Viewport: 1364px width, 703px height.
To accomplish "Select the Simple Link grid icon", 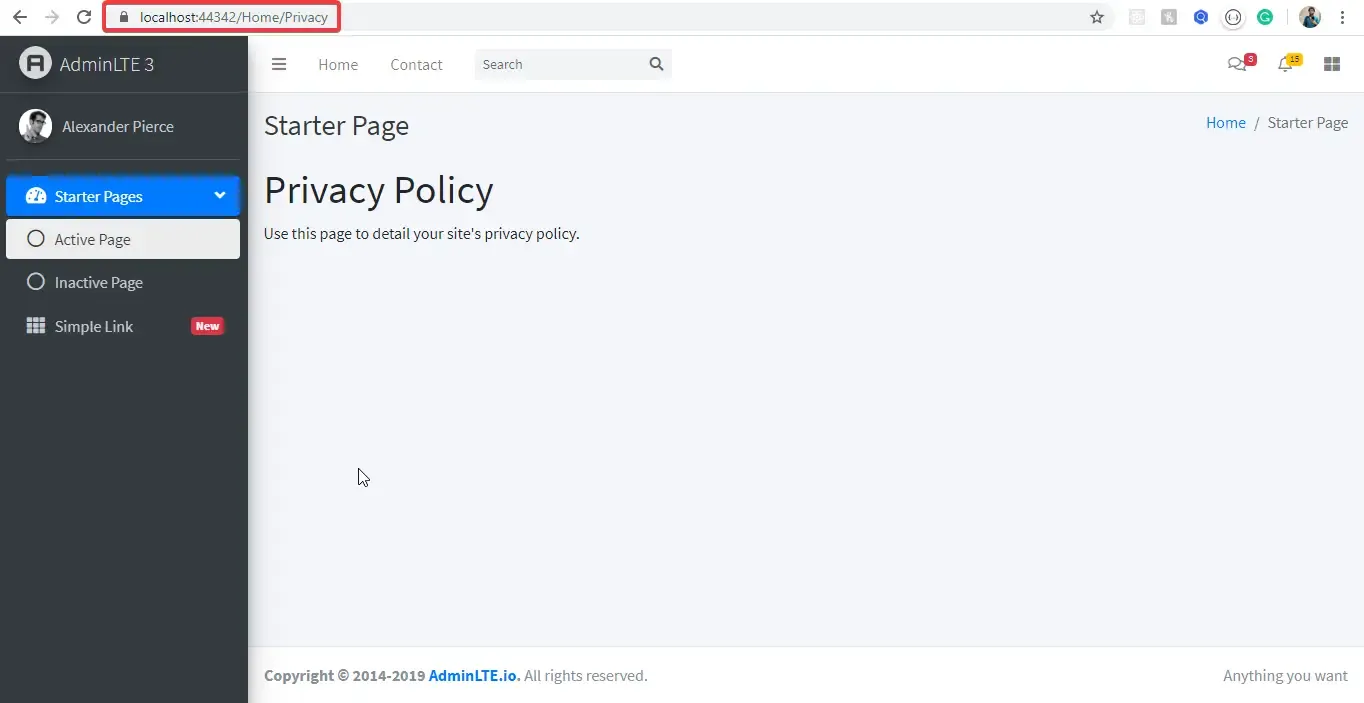I will coord(35,326).
